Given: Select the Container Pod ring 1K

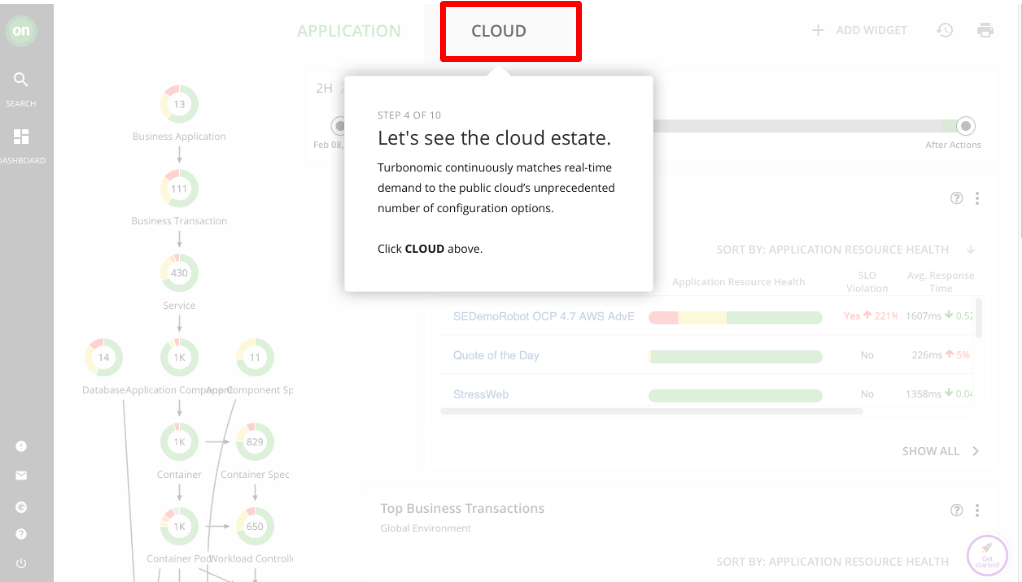Looking at the screenshot, I should tap(179, 526).
